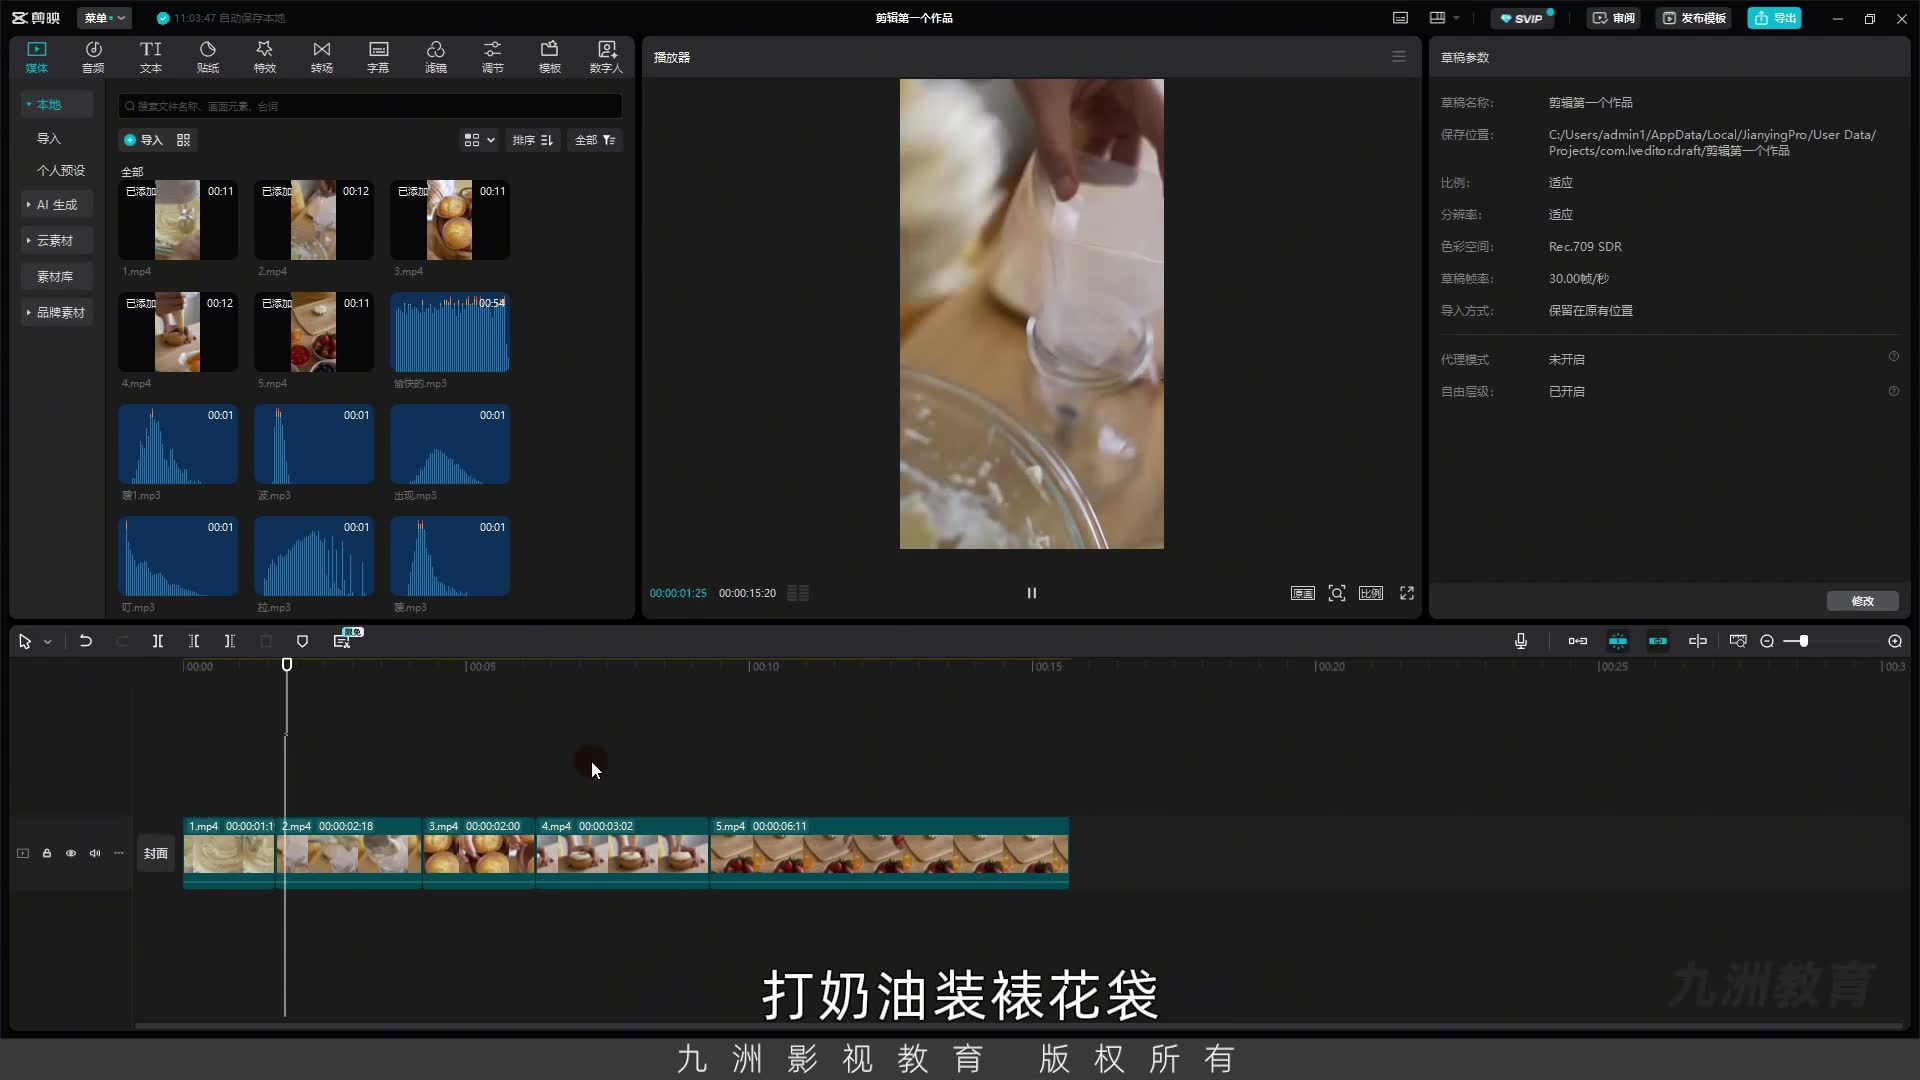Toggle 原画 original quality preview icon
Screen dimensions: 1920x1080
pos(1302,593)
